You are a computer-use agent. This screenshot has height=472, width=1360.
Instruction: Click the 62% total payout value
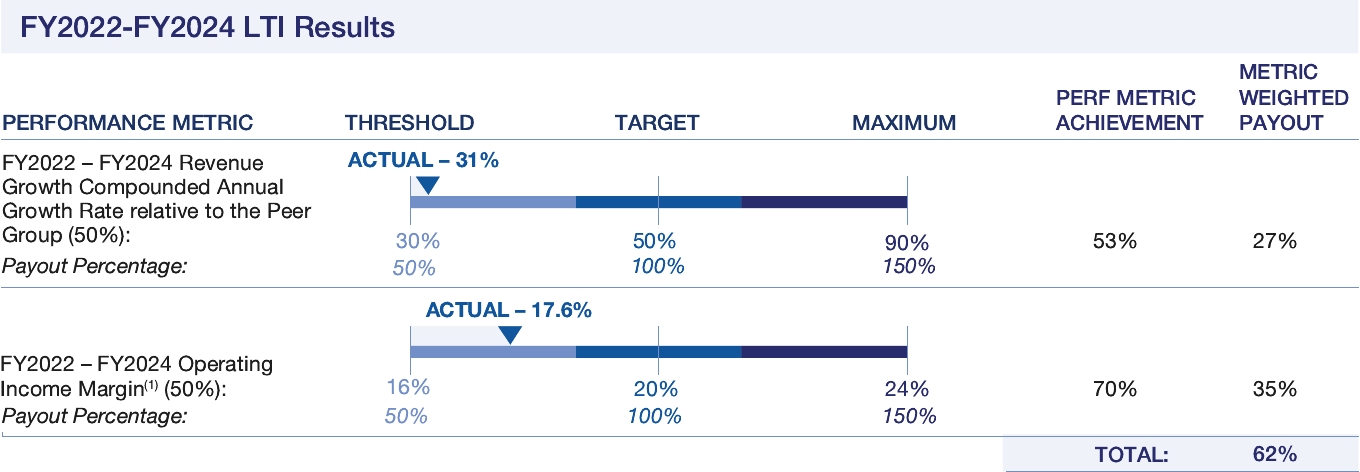(x=1274, y=455)
